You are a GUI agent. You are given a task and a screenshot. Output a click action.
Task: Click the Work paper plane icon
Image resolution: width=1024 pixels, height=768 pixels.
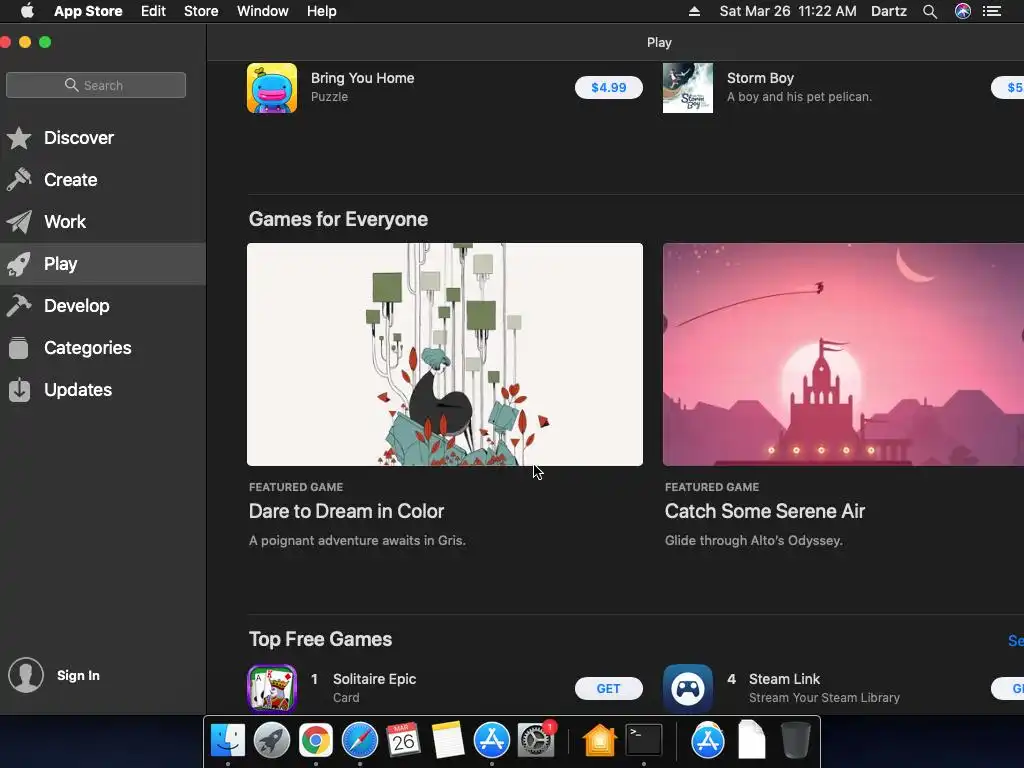point(19,222)
